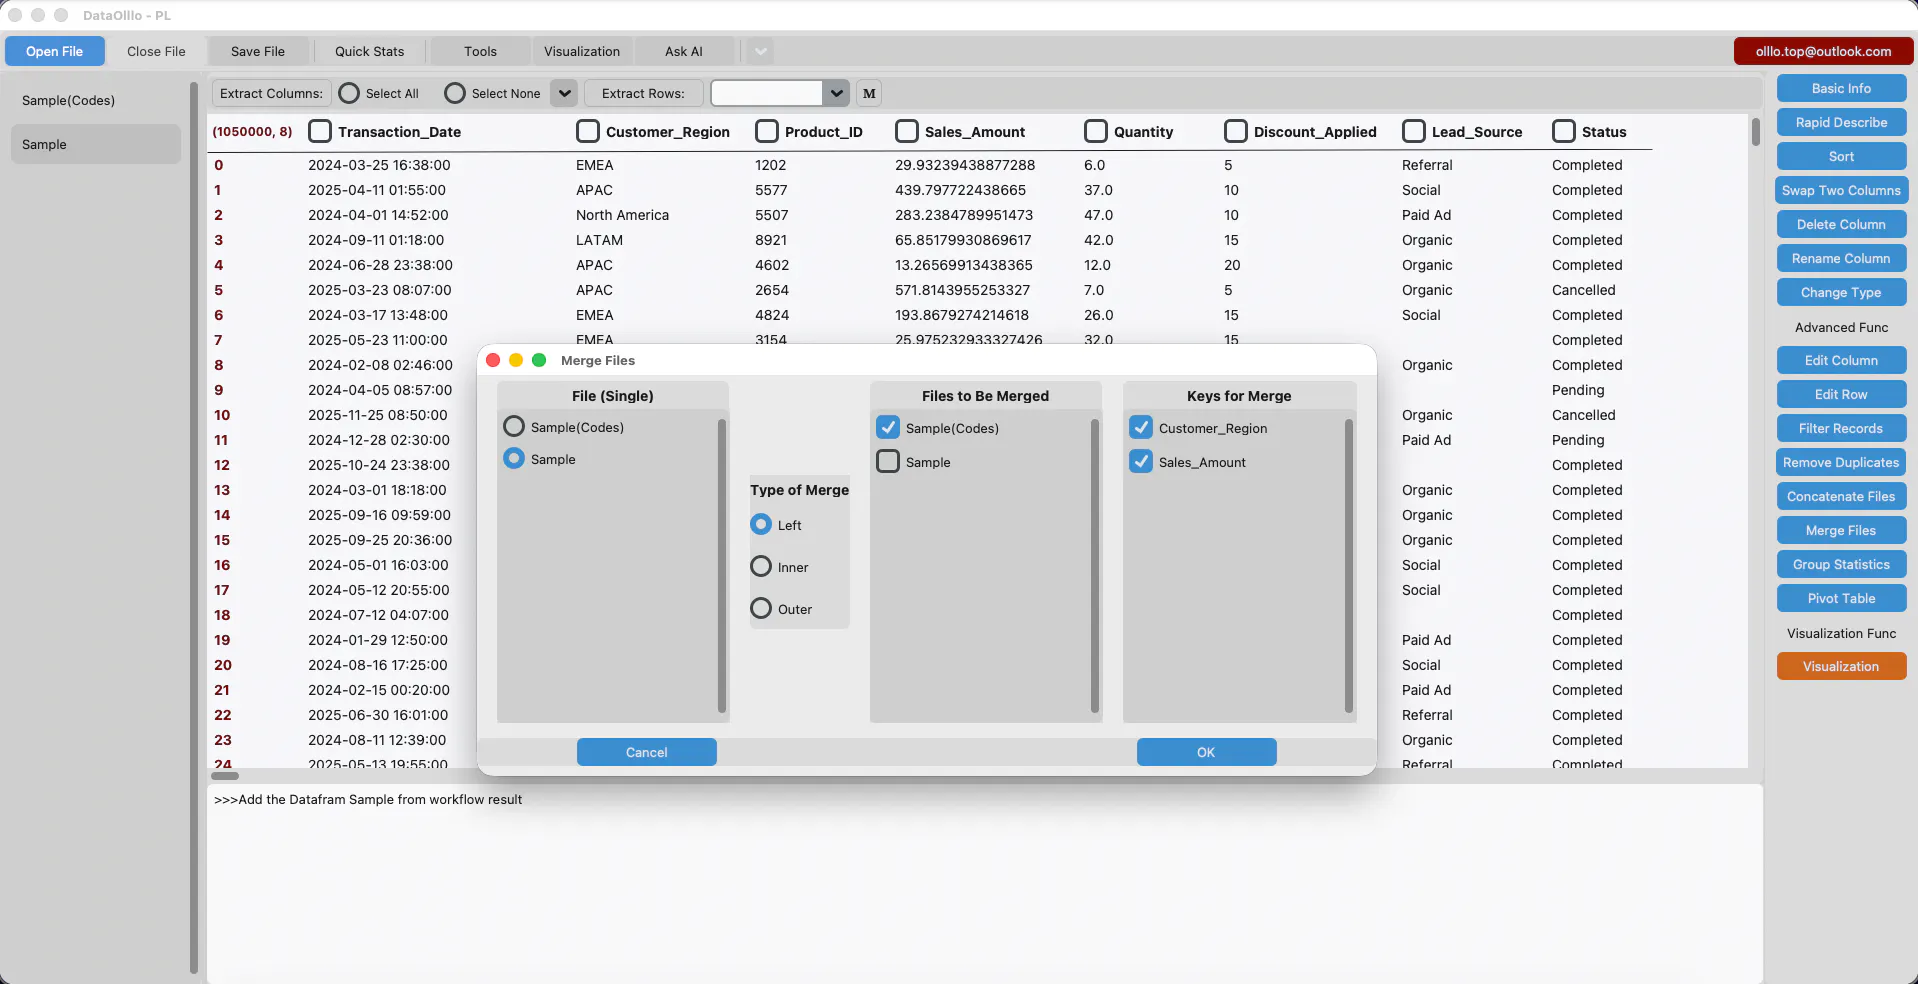The image size is (1918, 984).
Task: Uncheck Sample(Codes) in Files to Be Merged
Action: (x=888, y=427)
